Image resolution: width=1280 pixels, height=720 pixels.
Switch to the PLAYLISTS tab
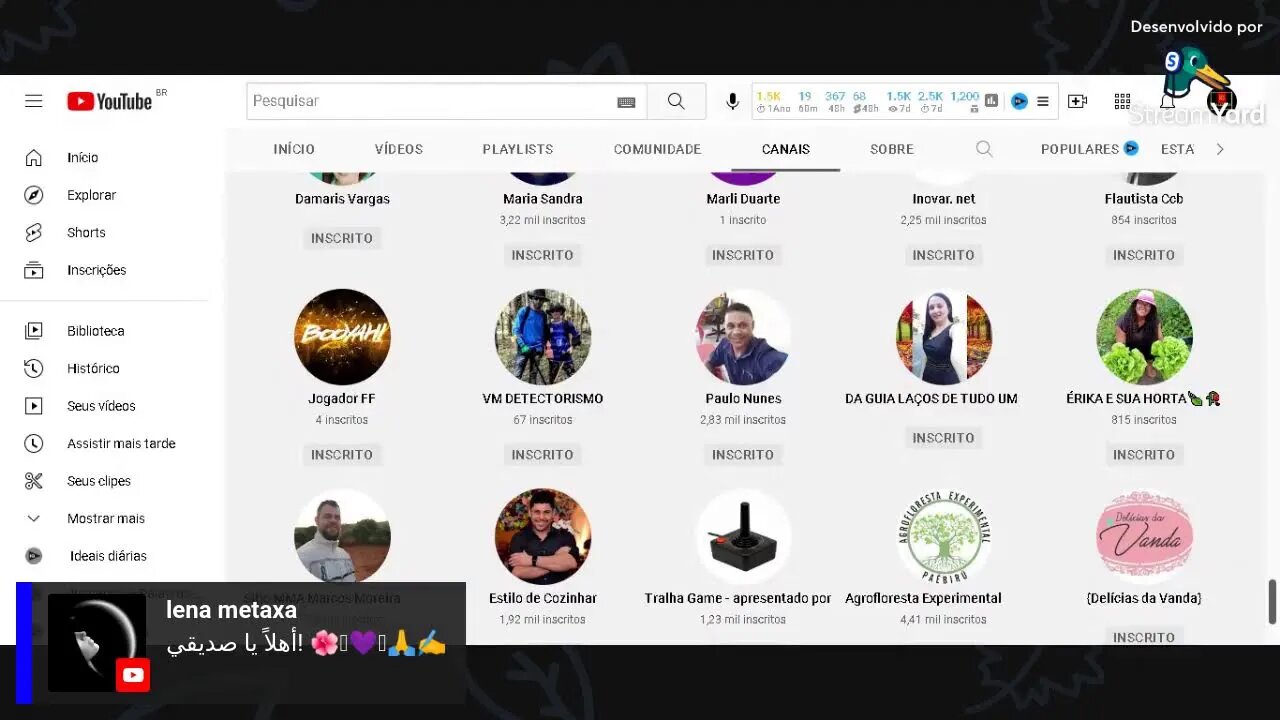517,149
